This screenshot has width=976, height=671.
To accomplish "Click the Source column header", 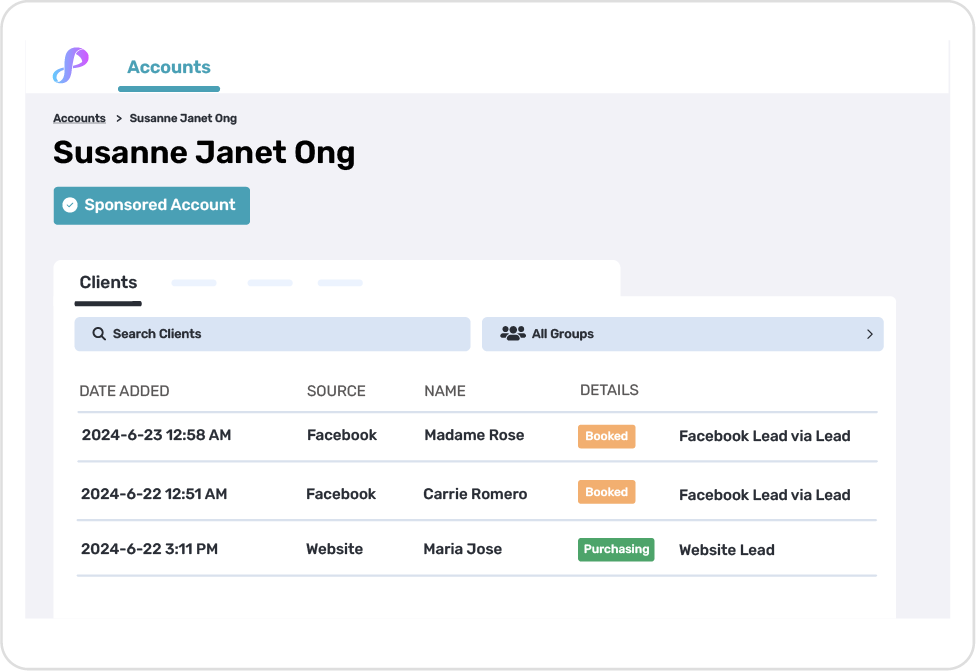I will pos(336,391).
